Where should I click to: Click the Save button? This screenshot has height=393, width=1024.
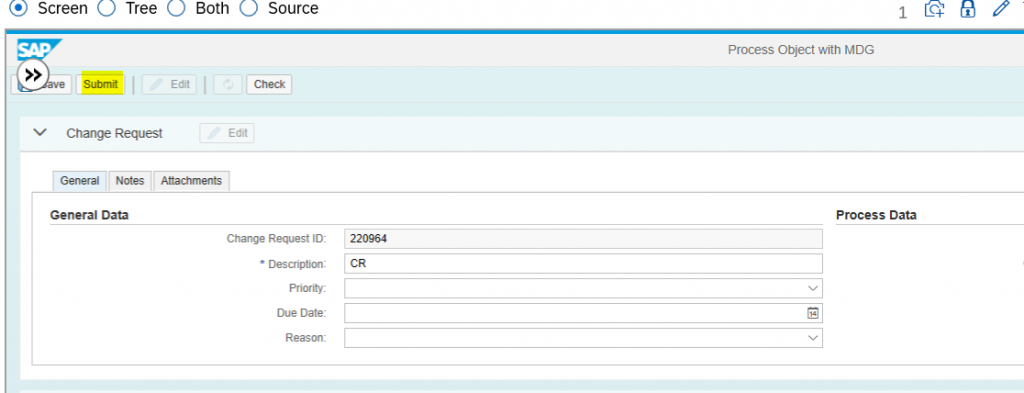pyautogui.click(x=41, y=84)
